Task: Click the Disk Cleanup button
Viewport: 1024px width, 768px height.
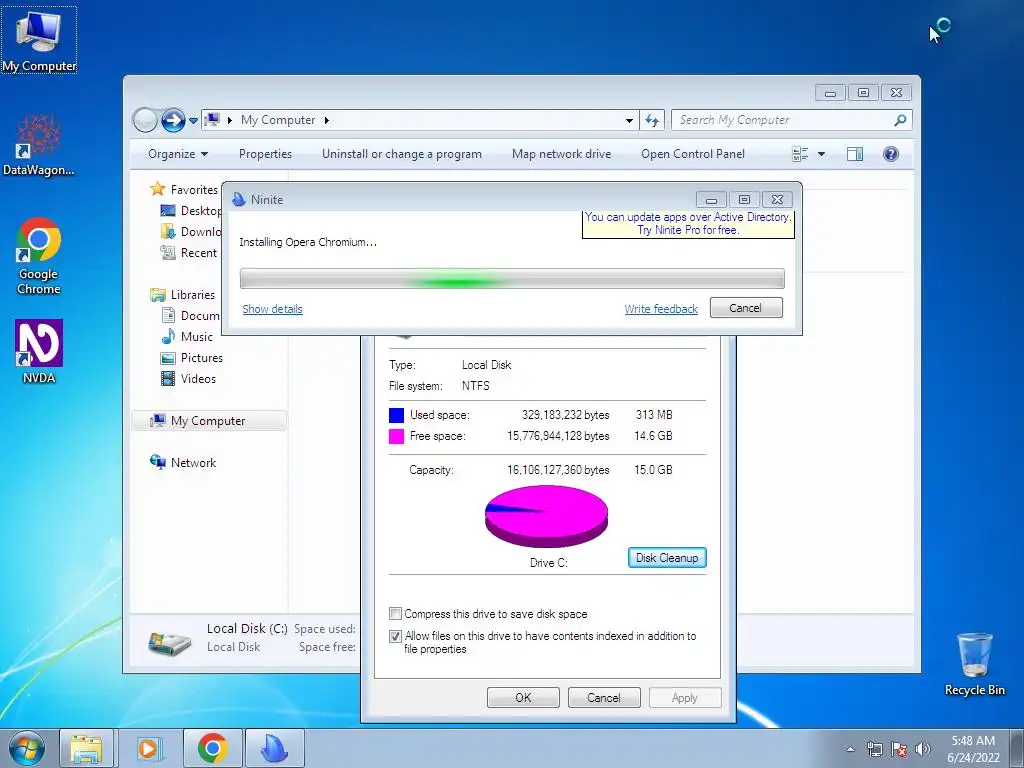Action: (667, 558)
